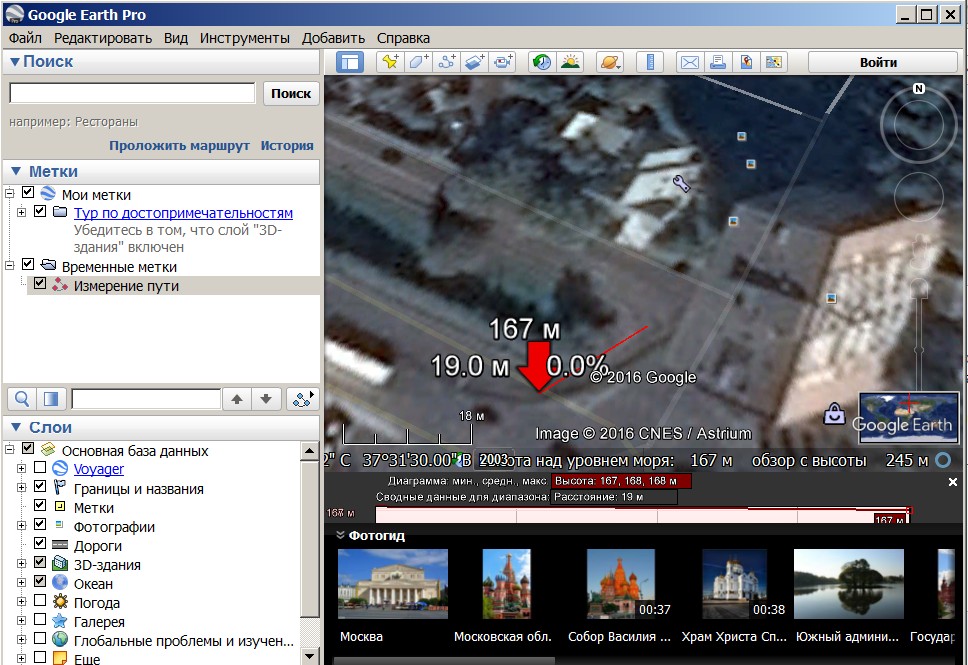The image size is (968, 665).
Task: Click the Add Placemark pushpin icon
Action: (x=389, y=62)
